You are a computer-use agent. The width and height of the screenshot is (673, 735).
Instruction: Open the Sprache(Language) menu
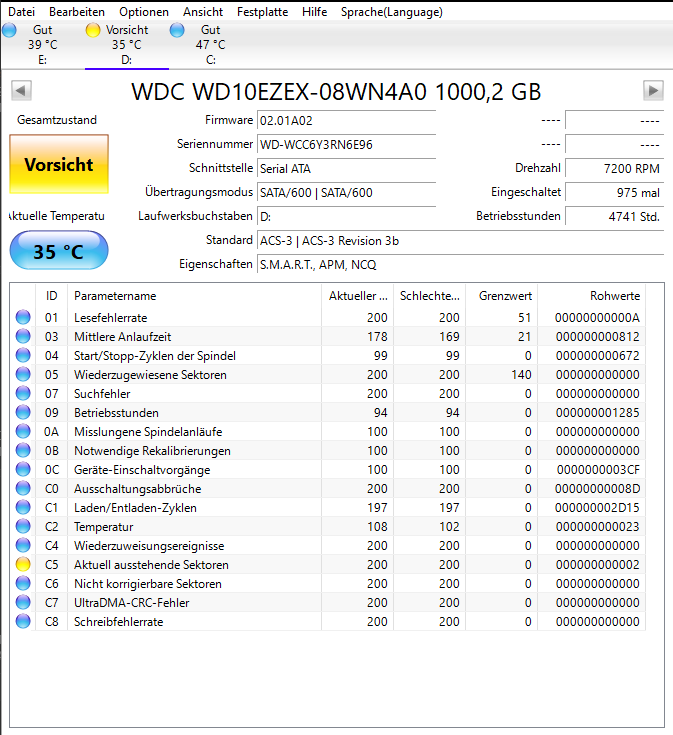click(x=392, y=12)
